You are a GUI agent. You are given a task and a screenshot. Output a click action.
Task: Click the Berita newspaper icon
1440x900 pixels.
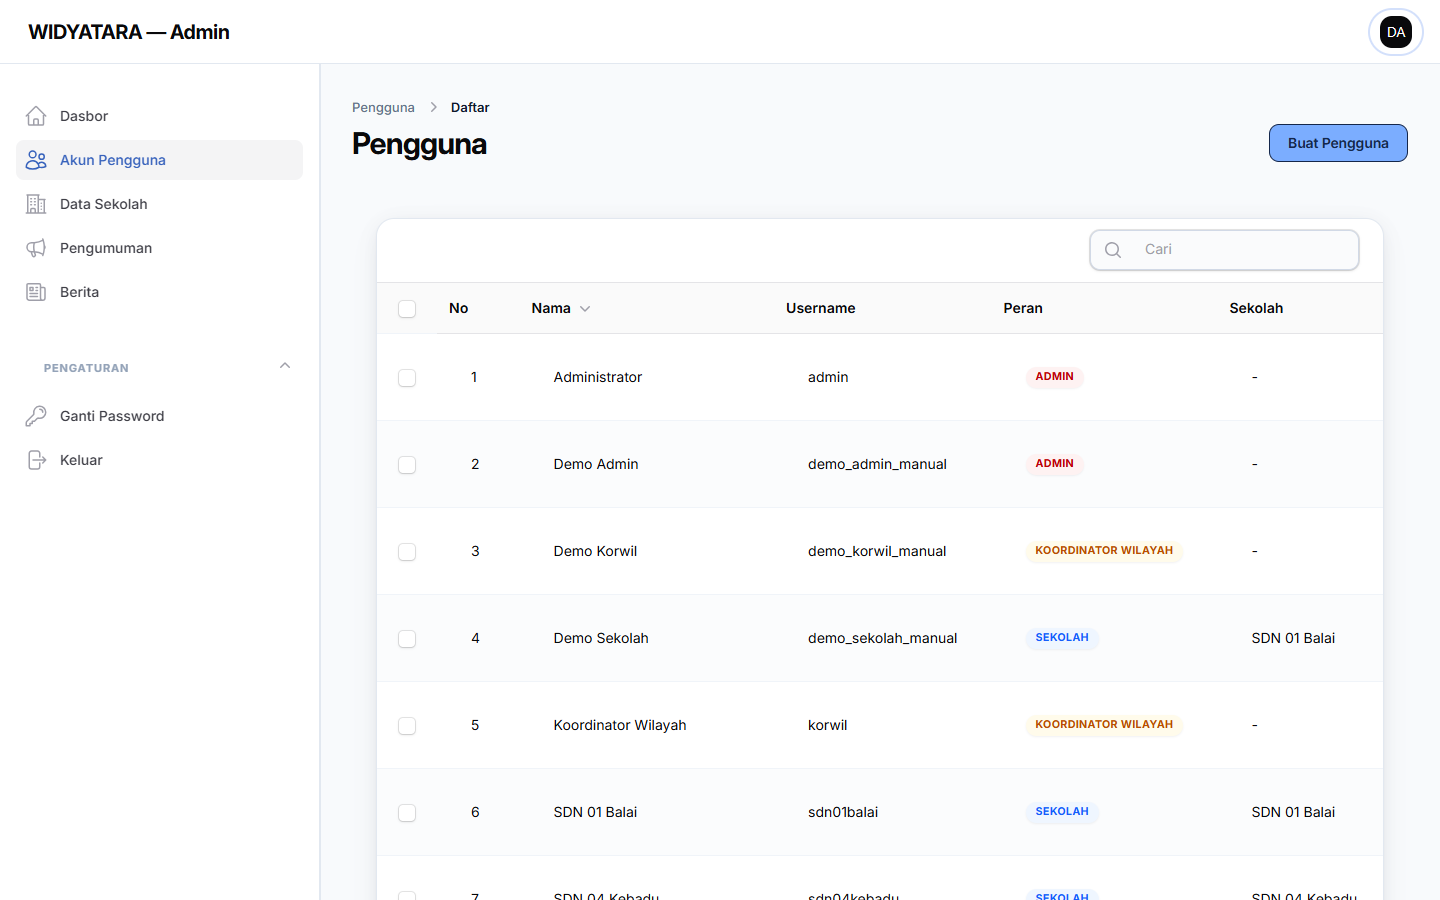tap(36, 292)
